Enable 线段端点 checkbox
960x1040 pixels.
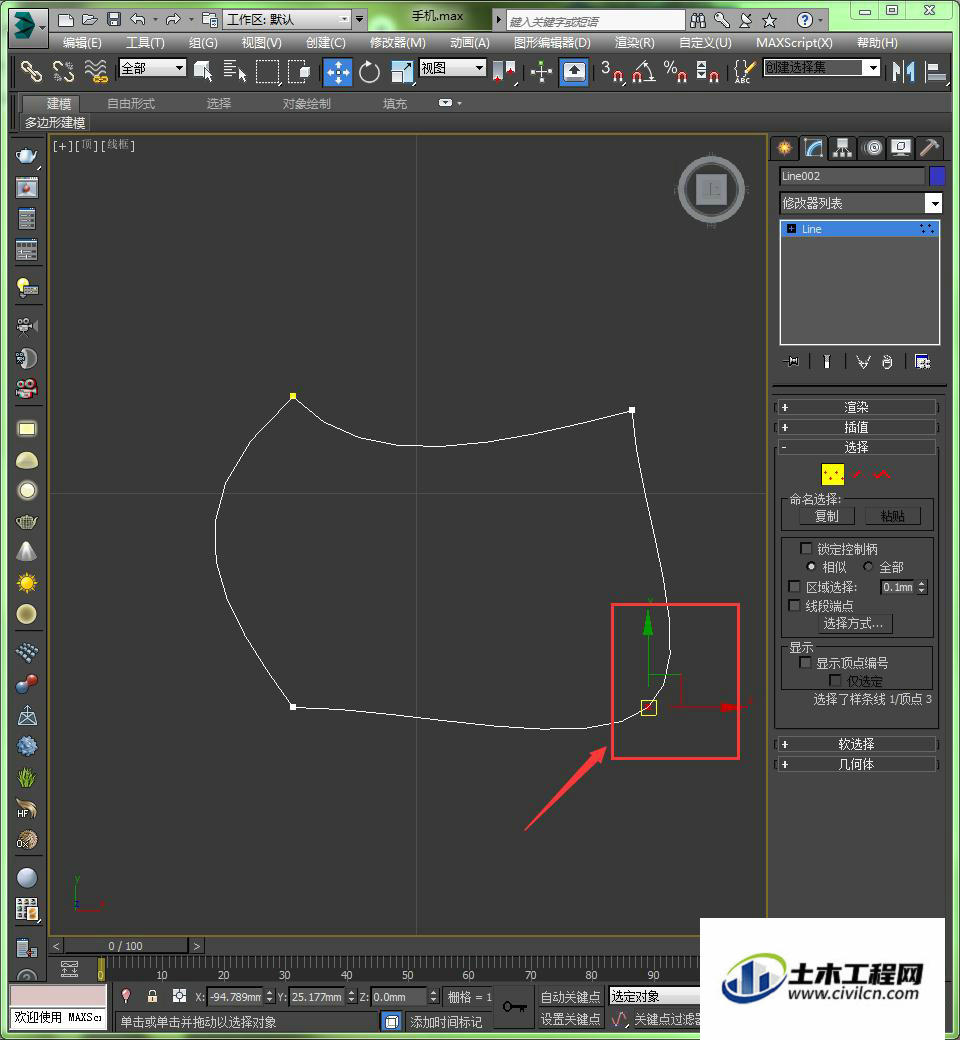[794, 605]
